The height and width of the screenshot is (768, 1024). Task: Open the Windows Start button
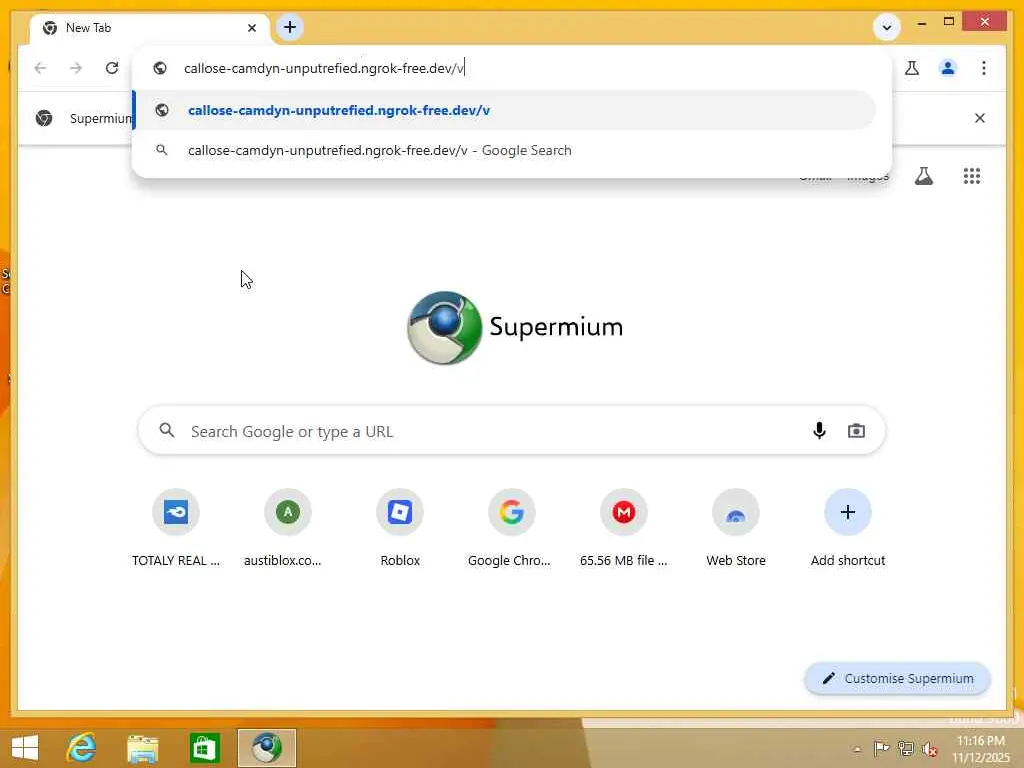click(25, 748)
